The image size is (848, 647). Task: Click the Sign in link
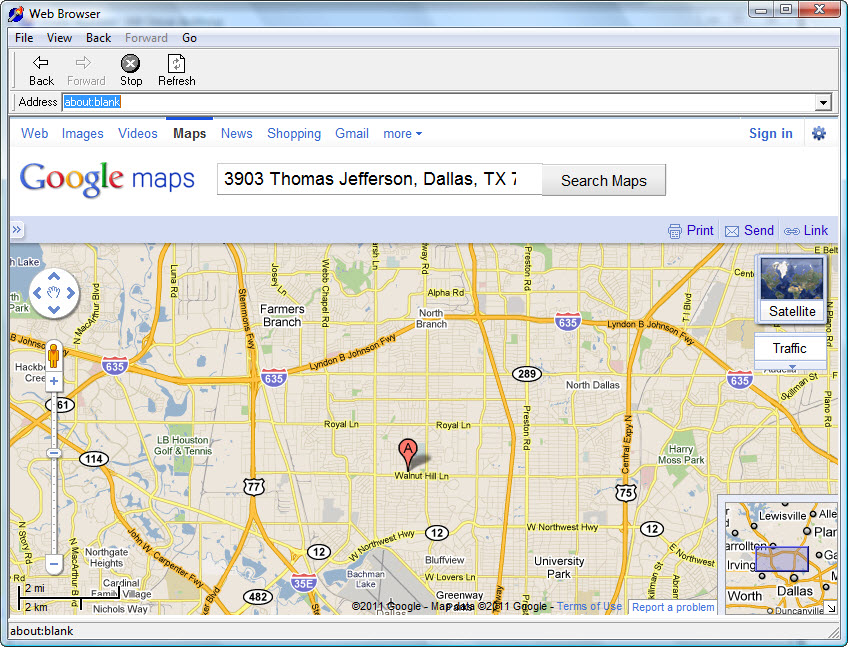coord(771,133)
